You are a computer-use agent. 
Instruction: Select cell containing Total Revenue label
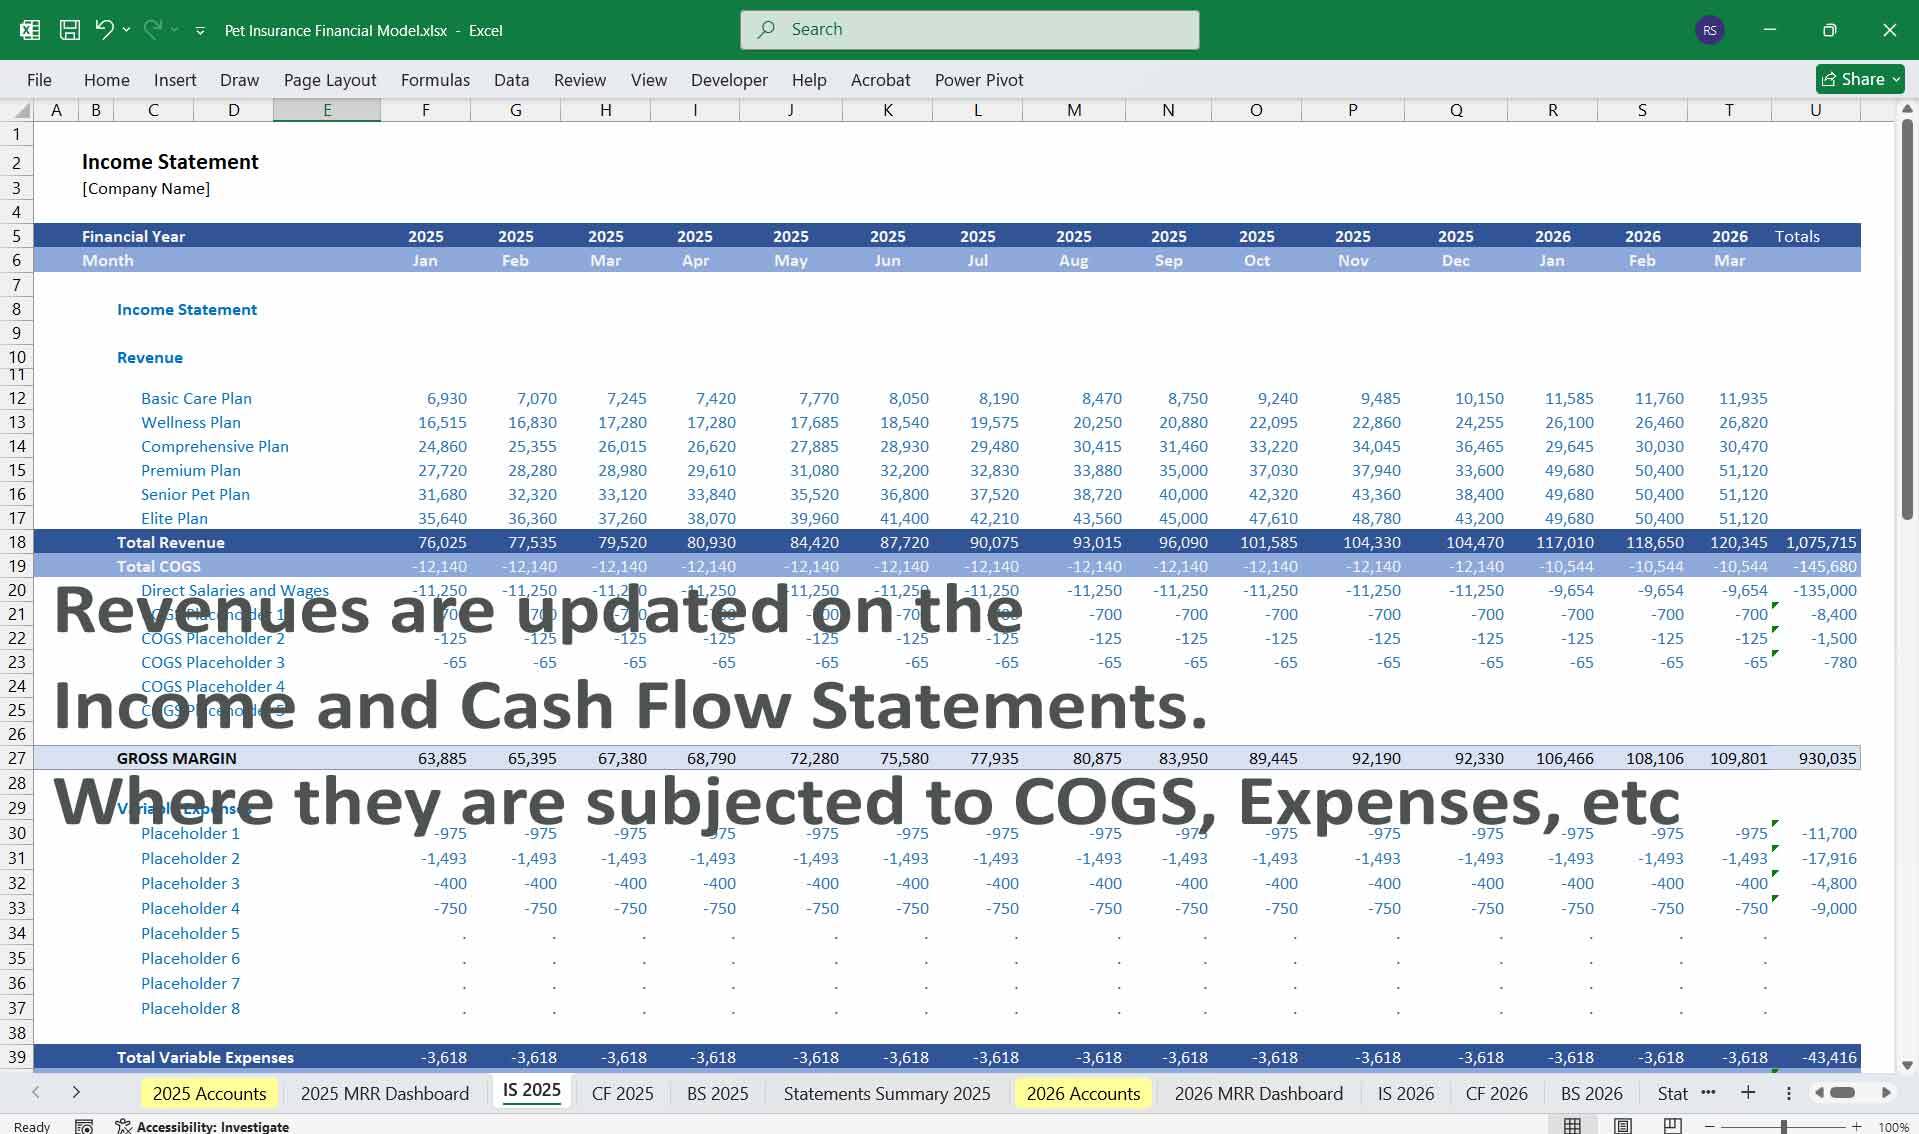pyautogui.click(x=171, y=542)
